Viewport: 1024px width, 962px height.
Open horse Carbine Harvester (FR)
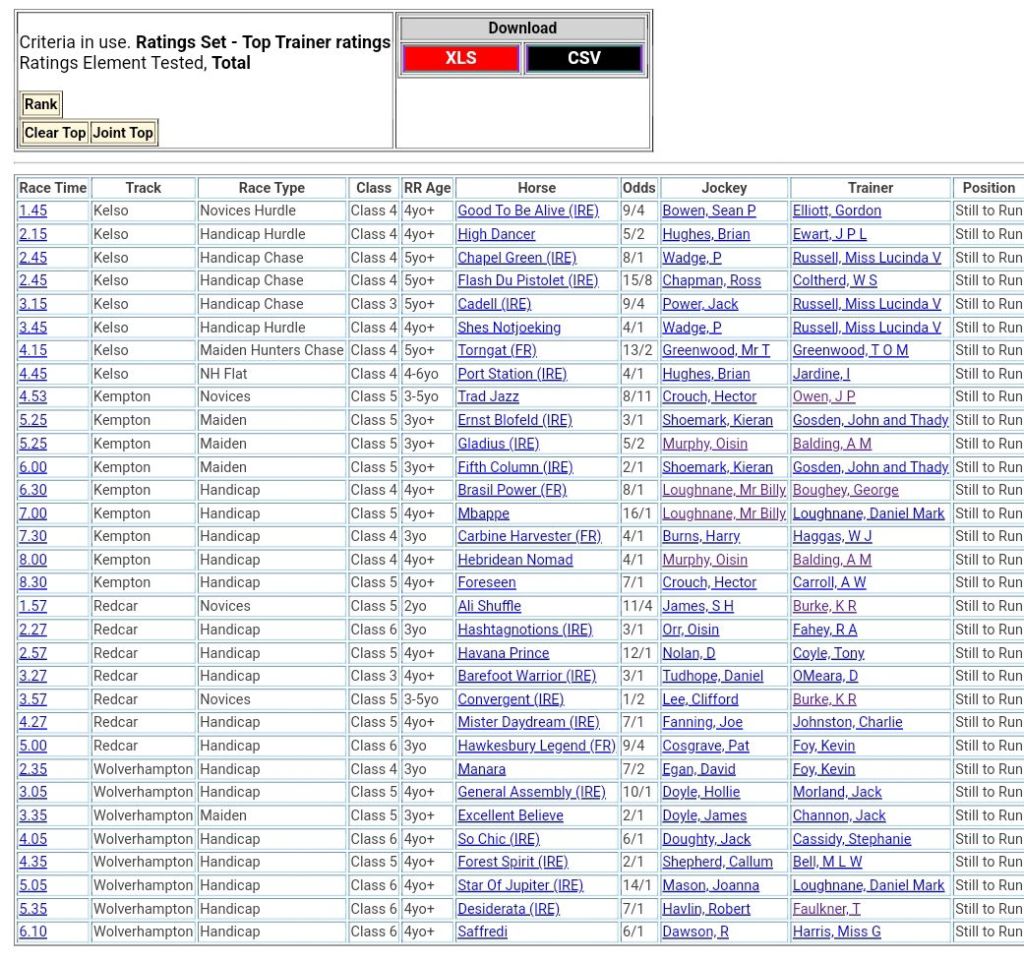click(529, 537)
